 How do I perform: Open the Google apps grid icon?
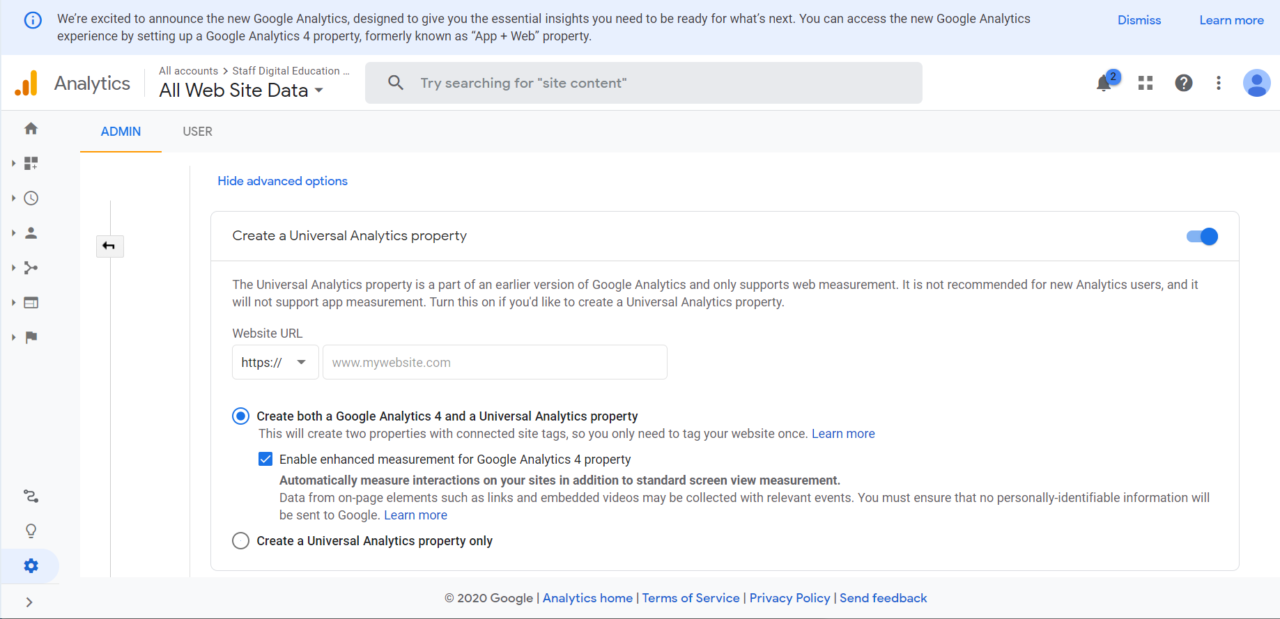point(1145,83)
